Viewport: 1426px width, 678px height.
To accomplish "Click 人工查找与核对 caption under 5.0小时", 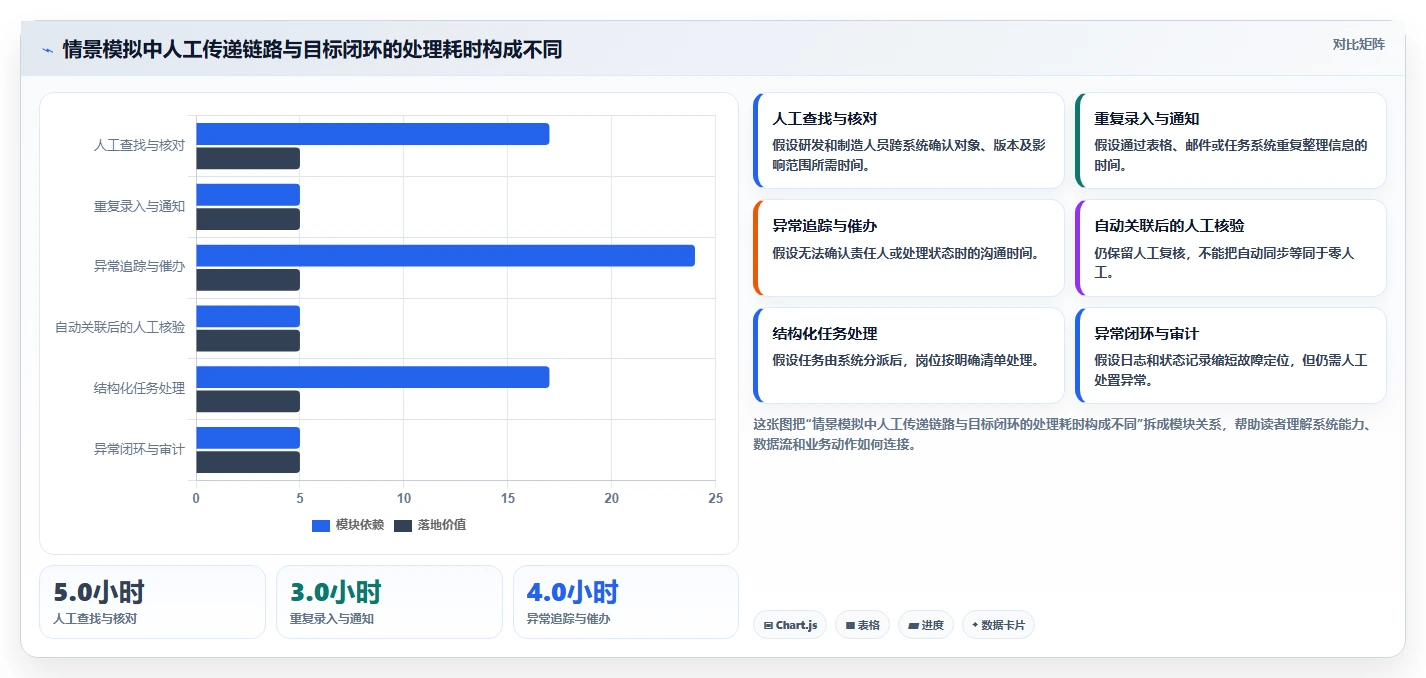I will click(x=95, y=619).
